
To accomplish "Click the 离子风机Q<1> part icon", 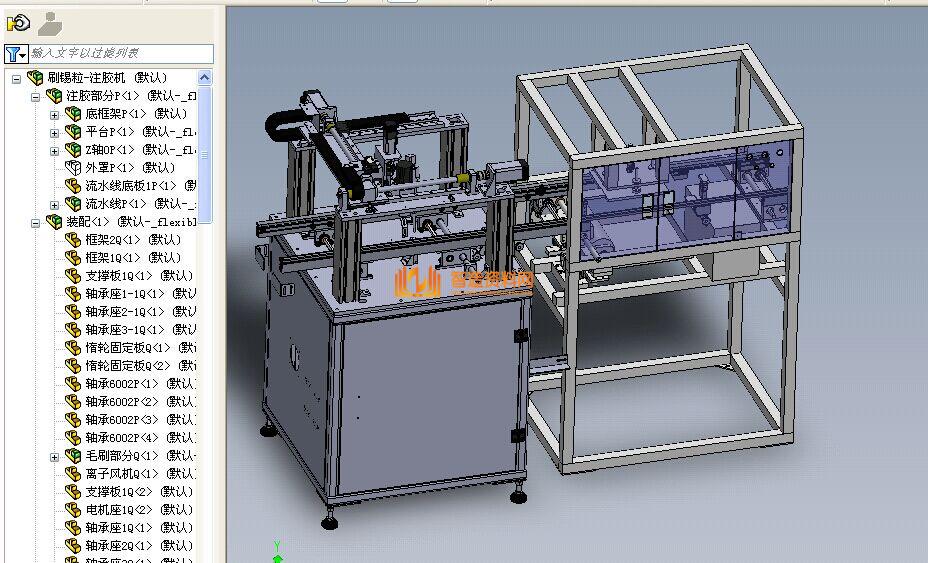I will [x=72, y=474].
